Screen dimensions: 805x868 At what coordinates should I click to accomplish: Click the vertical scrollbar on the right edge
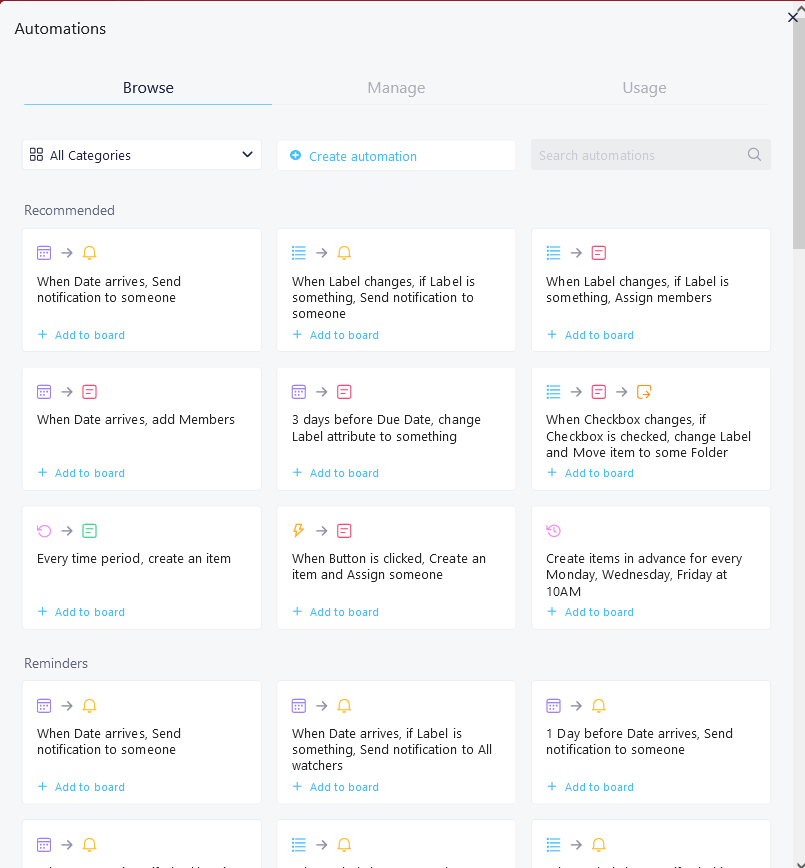(x=798, y=140)
